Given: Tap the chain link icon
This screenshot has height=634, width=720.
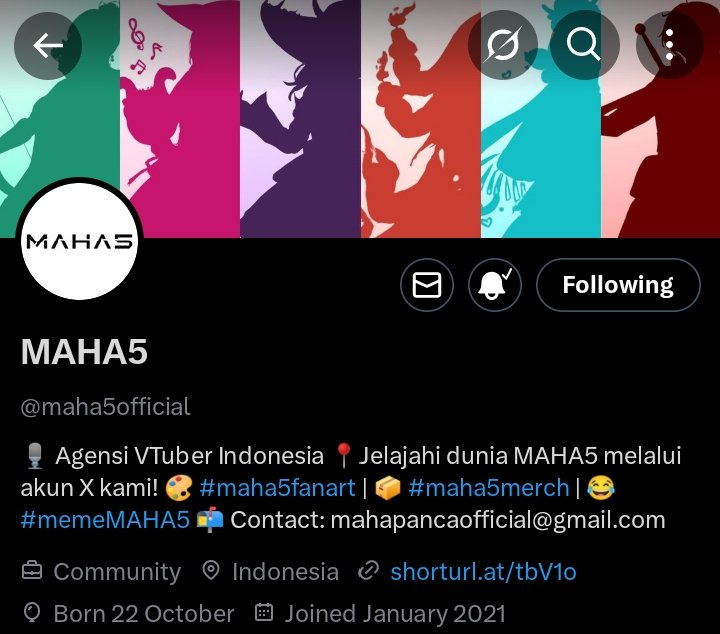Looking at the screenshot, I should [368, 571].
